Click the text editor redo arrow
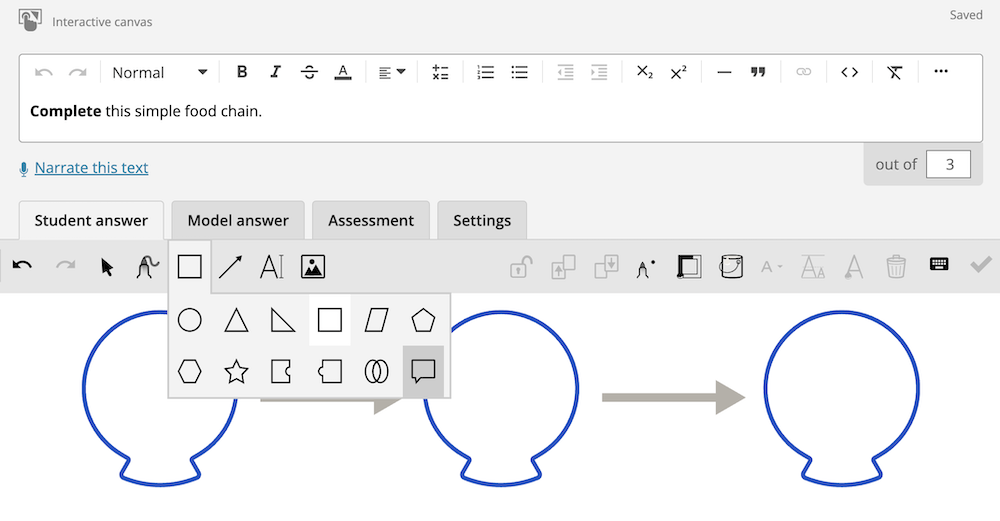 coord(78,72)
